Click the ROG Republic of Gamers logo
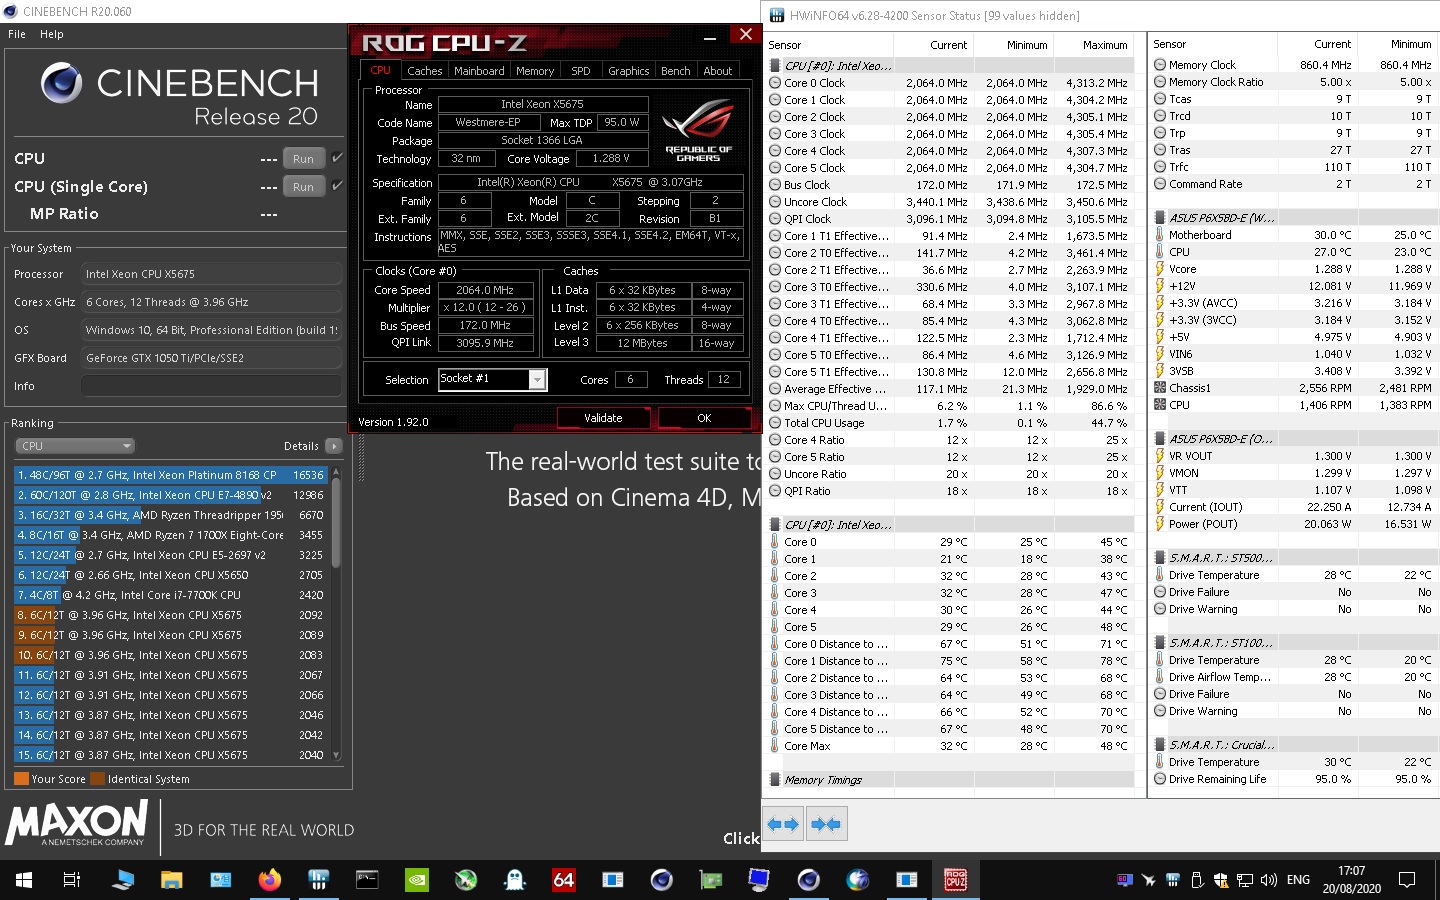The height and width of the screenshot is (900, 1440). [698, 130]
